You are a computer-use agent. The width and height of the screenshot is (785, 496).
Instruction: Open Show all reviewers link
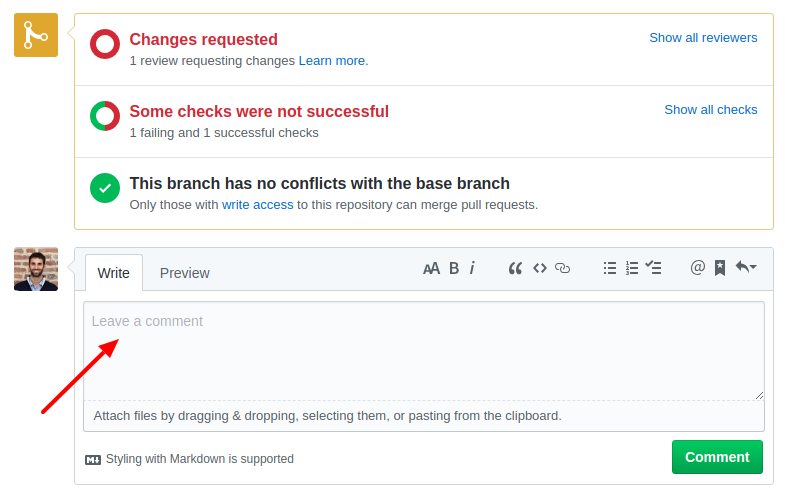(x=703, y=38)
